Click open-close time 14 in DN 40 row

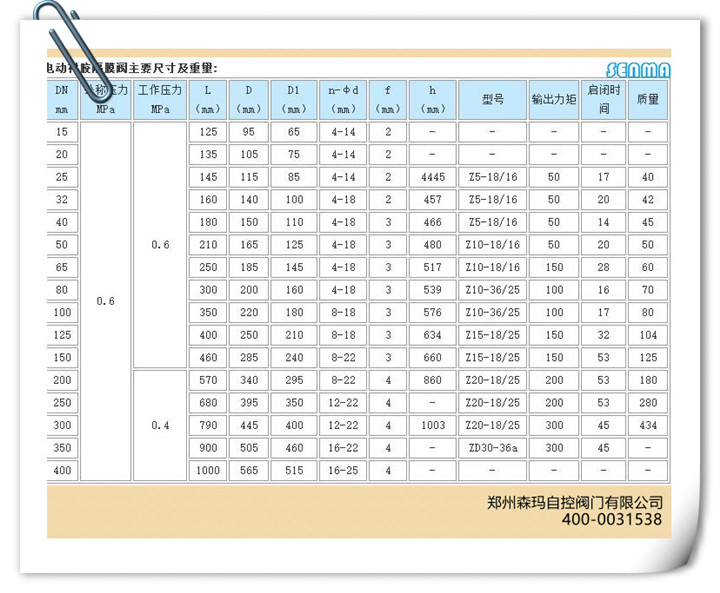coord(603,222)
